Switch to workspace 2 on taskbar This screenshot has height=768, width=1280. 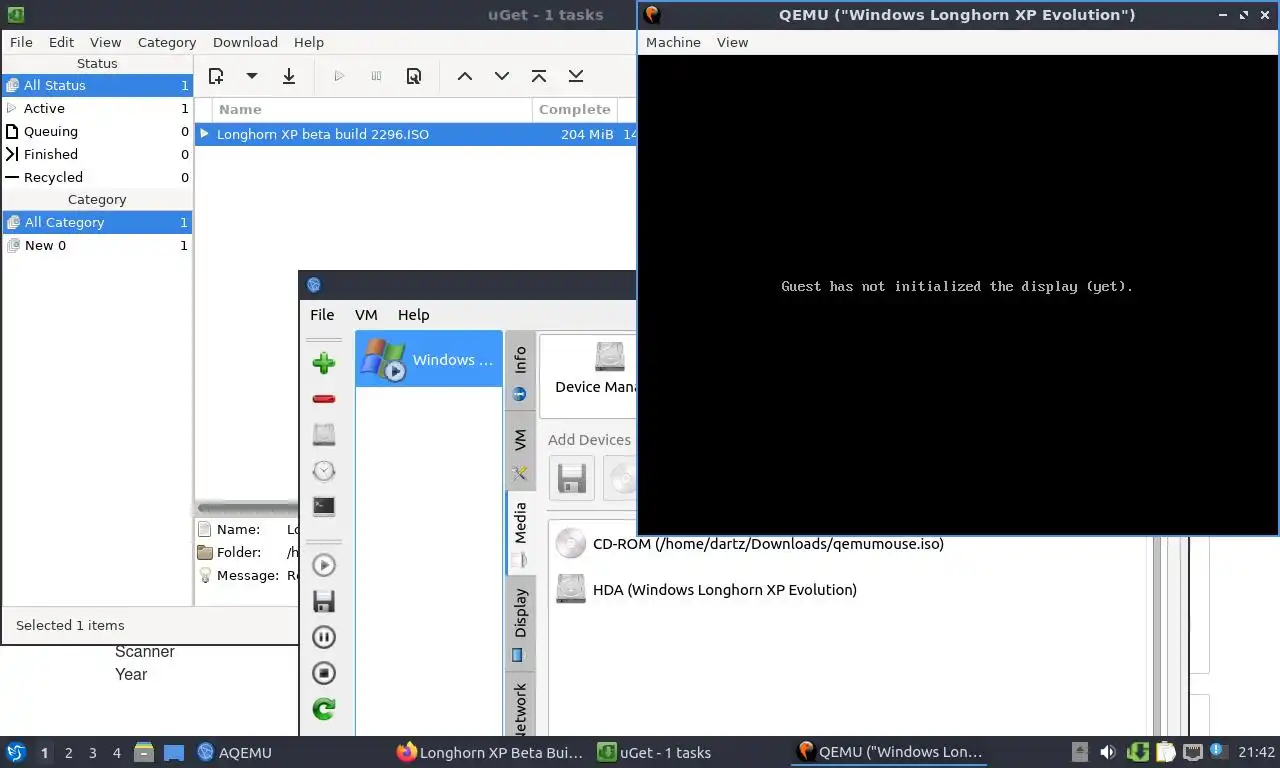click(x=68, y=752)
